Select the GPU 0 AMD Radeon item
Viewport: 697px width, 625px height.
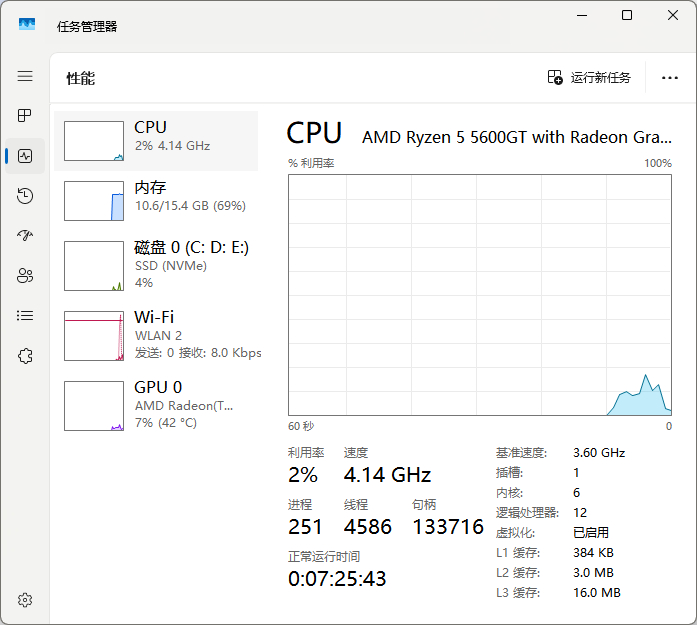coord(156,405)
